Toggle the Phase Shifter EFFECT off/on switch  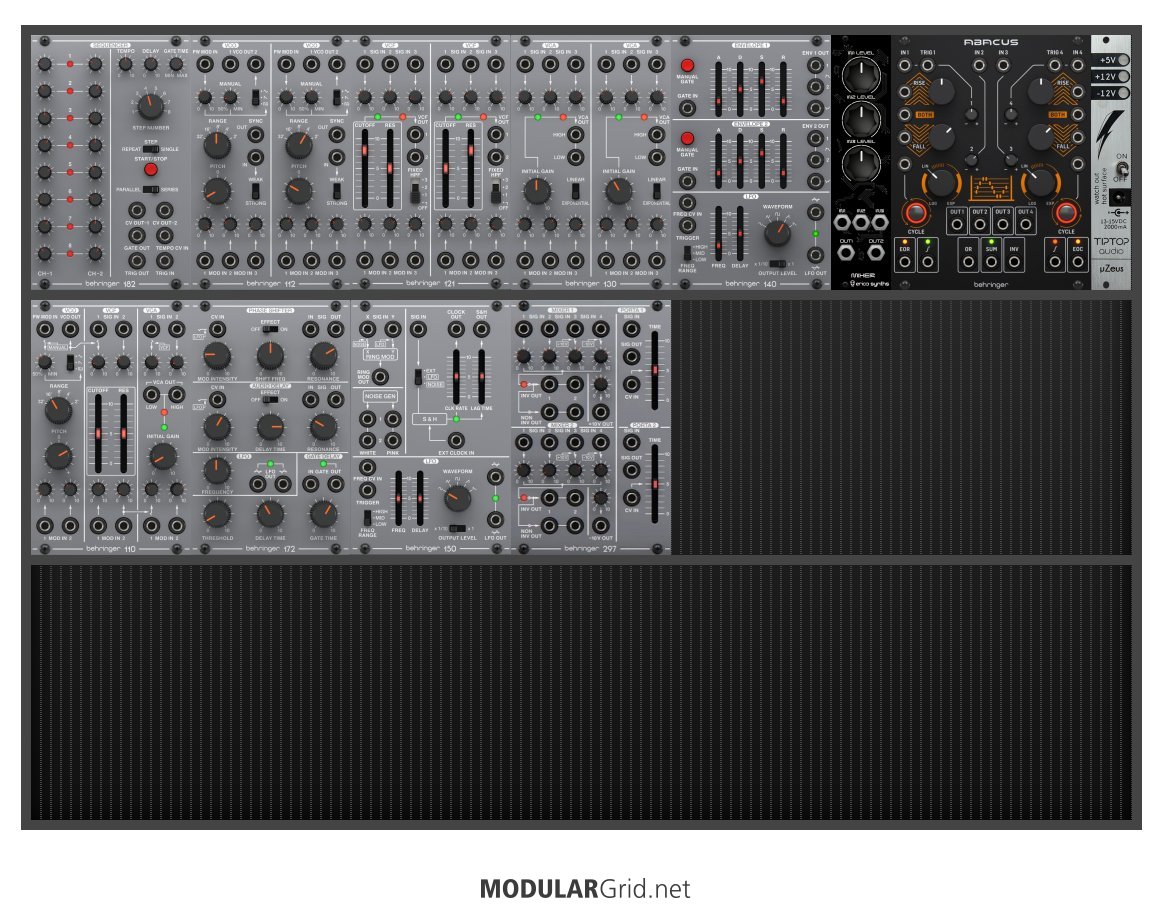click(x=270, y=329)
